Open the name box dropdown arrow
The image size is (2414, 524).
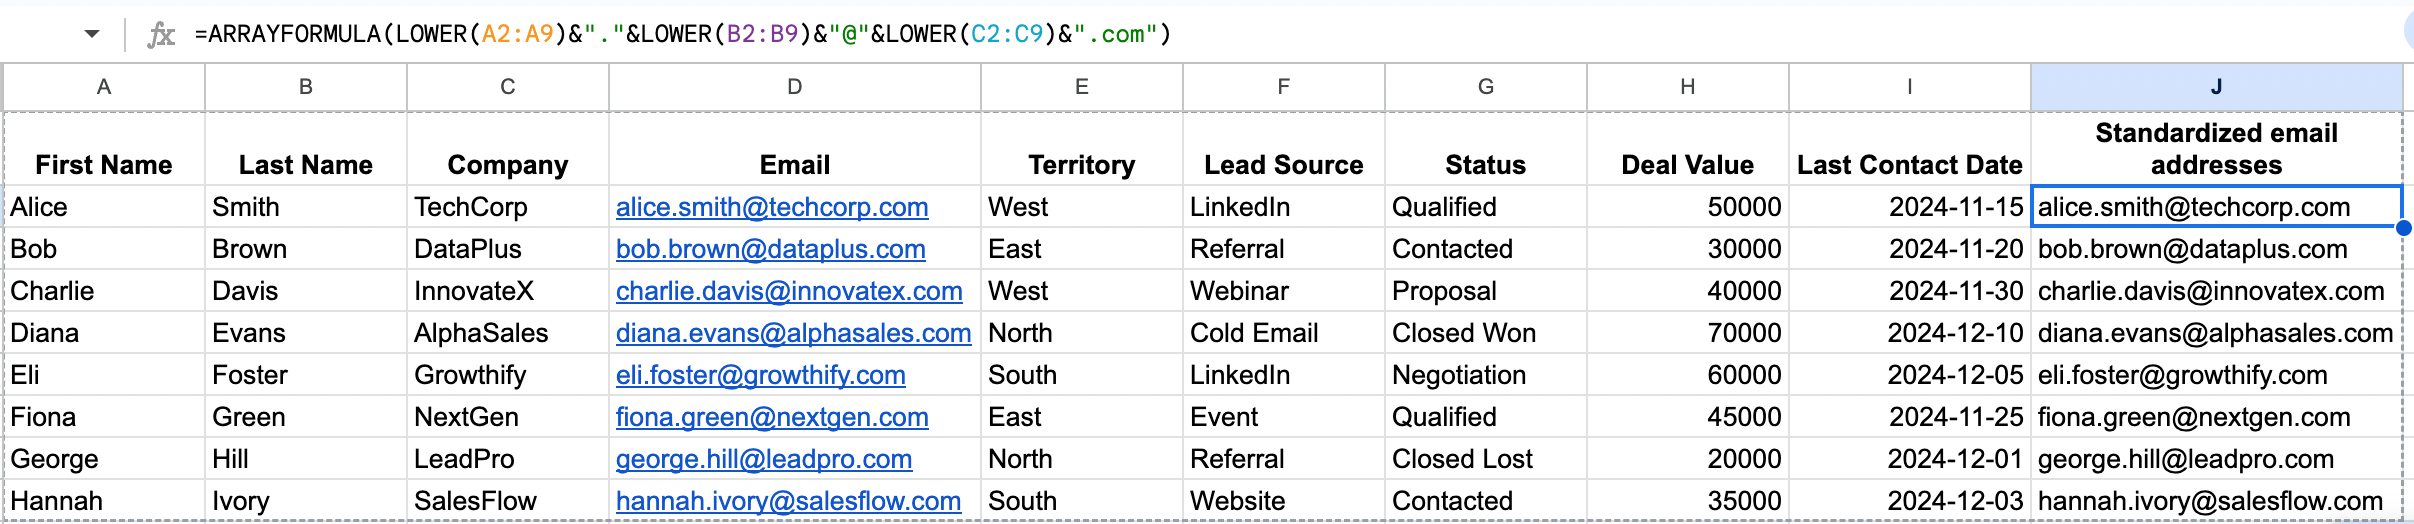[92, 34]
